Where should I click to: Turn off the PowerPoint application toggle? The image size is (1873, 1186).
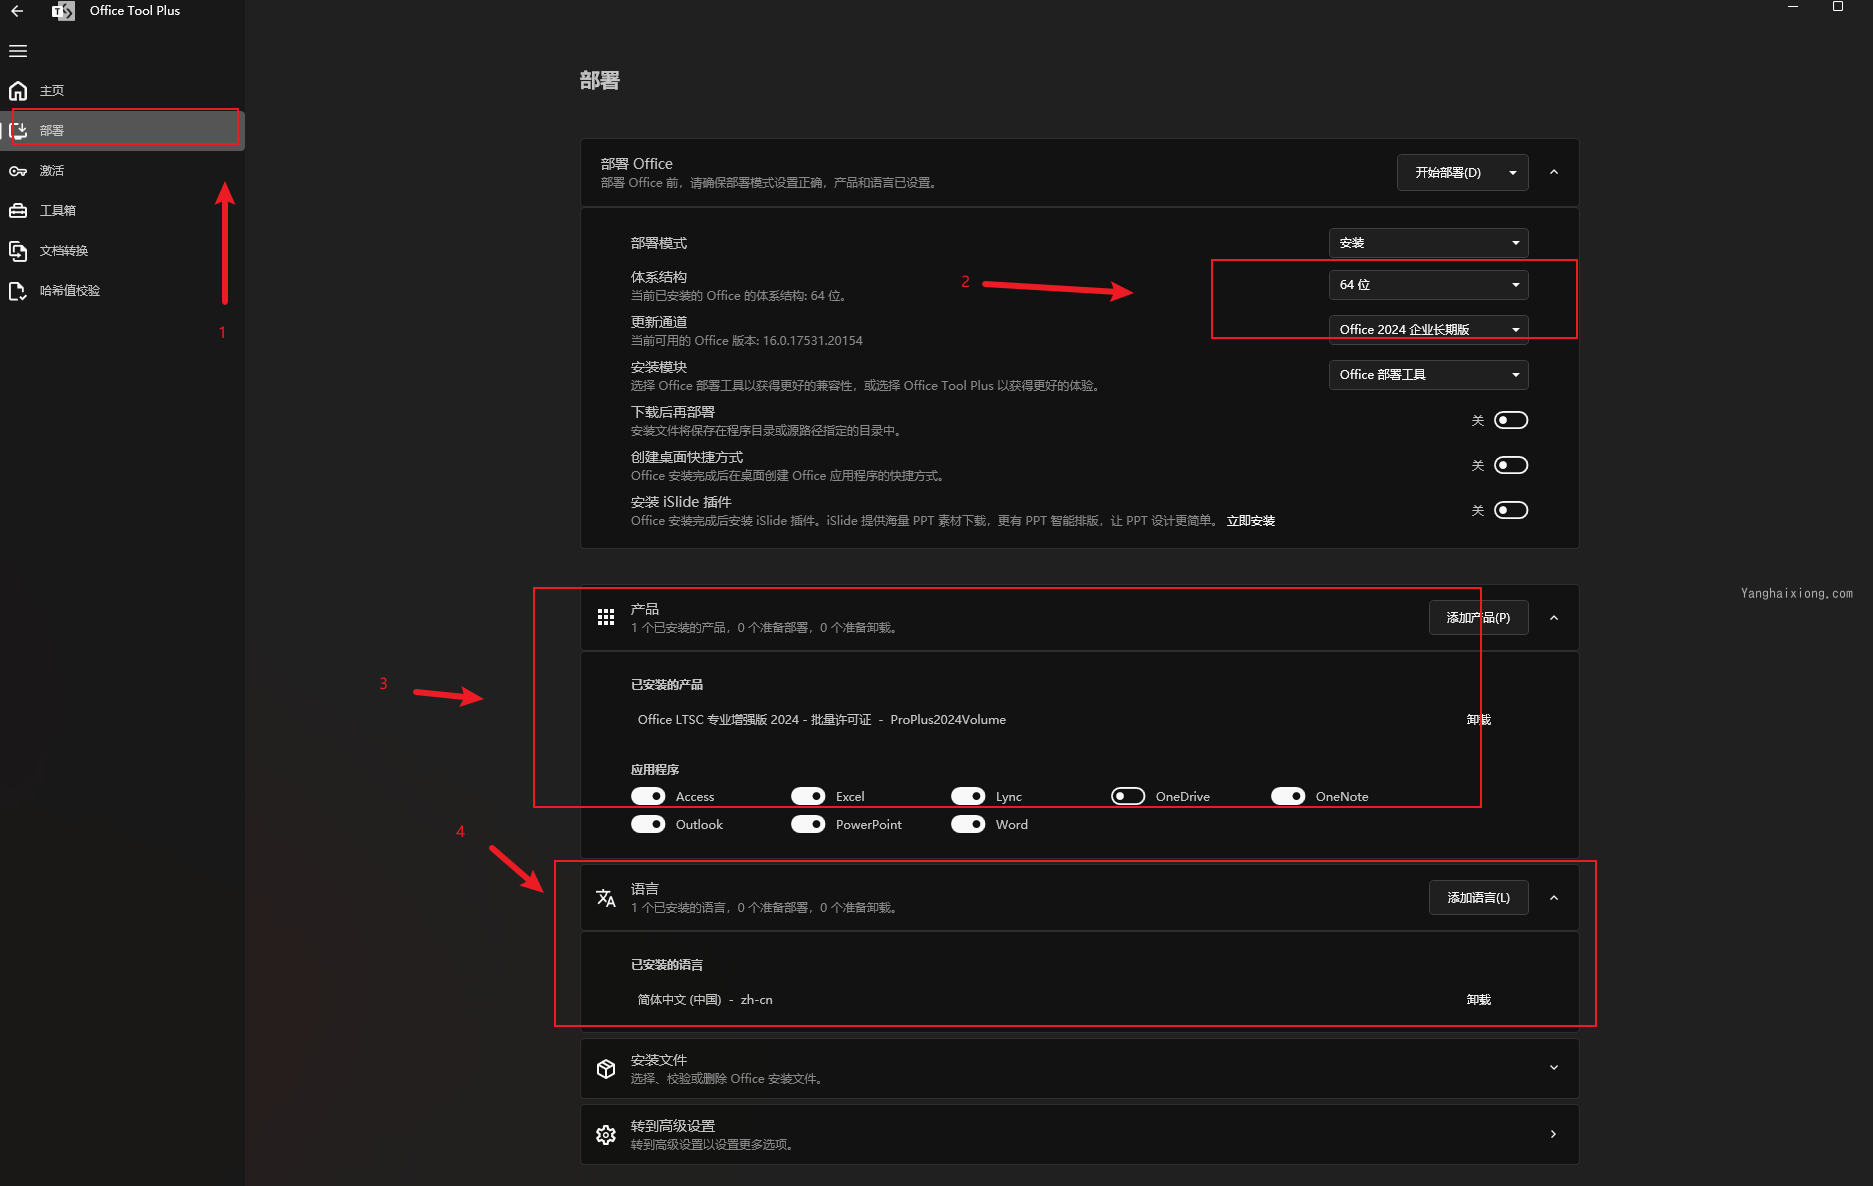(x=808, y=824)
